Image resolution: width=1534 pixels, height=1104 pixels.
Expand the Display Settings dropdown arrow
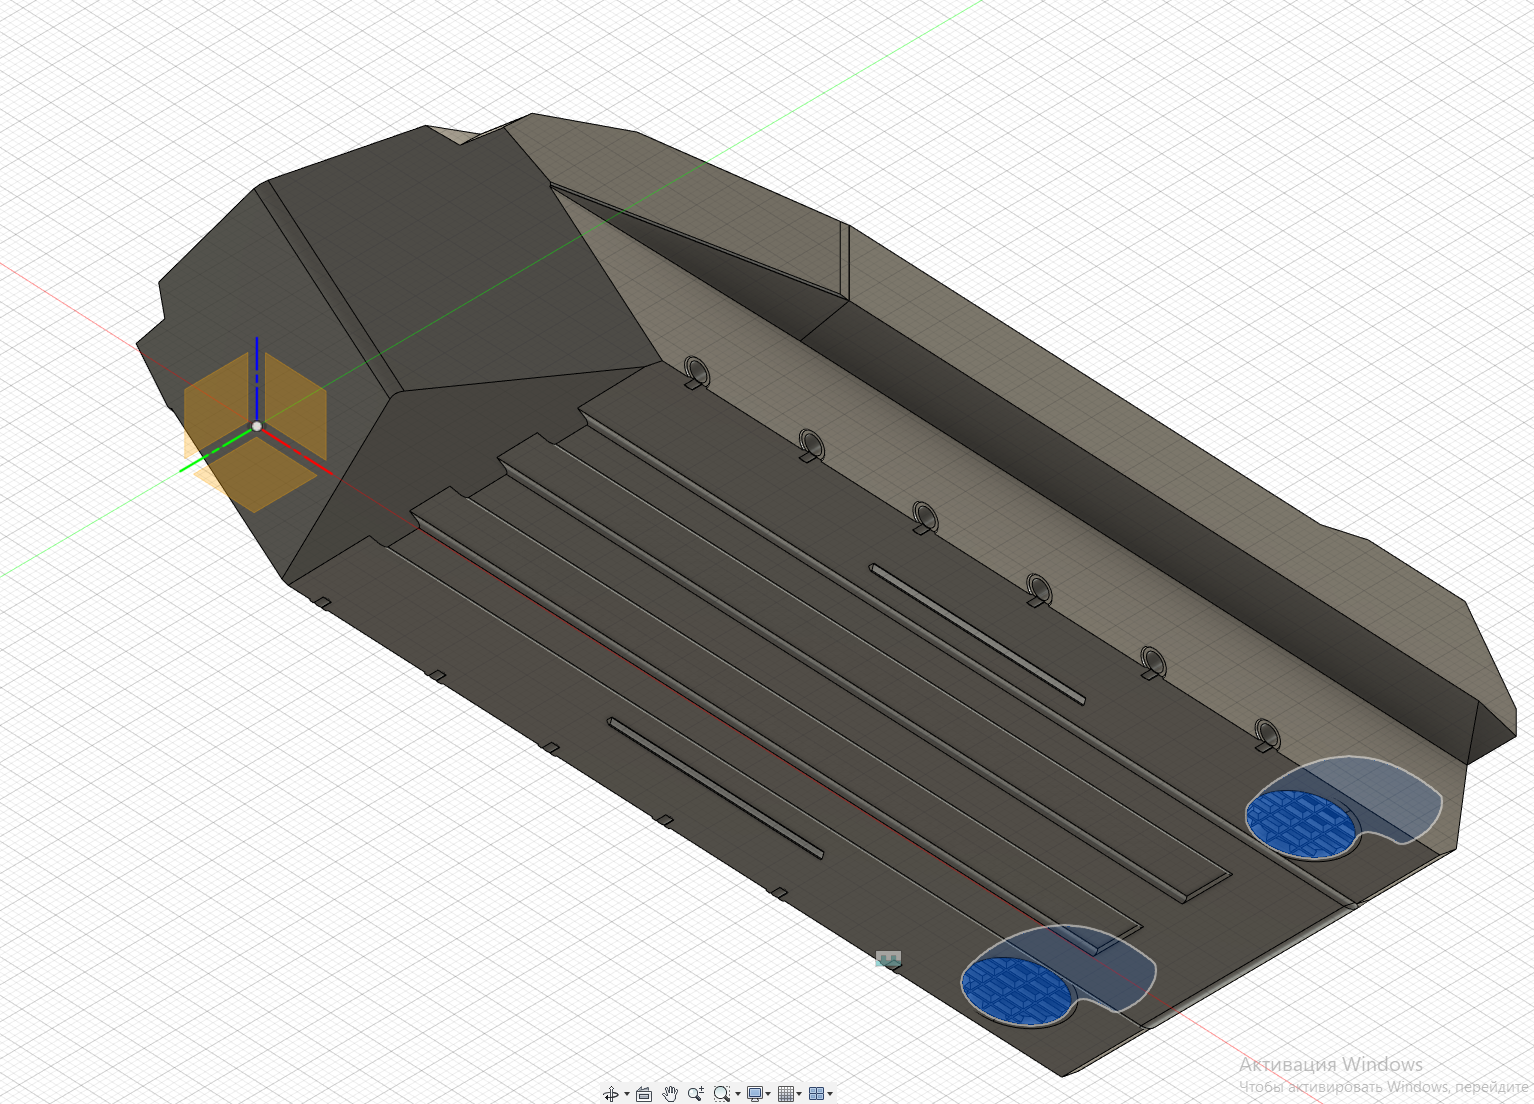click(769, 1094)
